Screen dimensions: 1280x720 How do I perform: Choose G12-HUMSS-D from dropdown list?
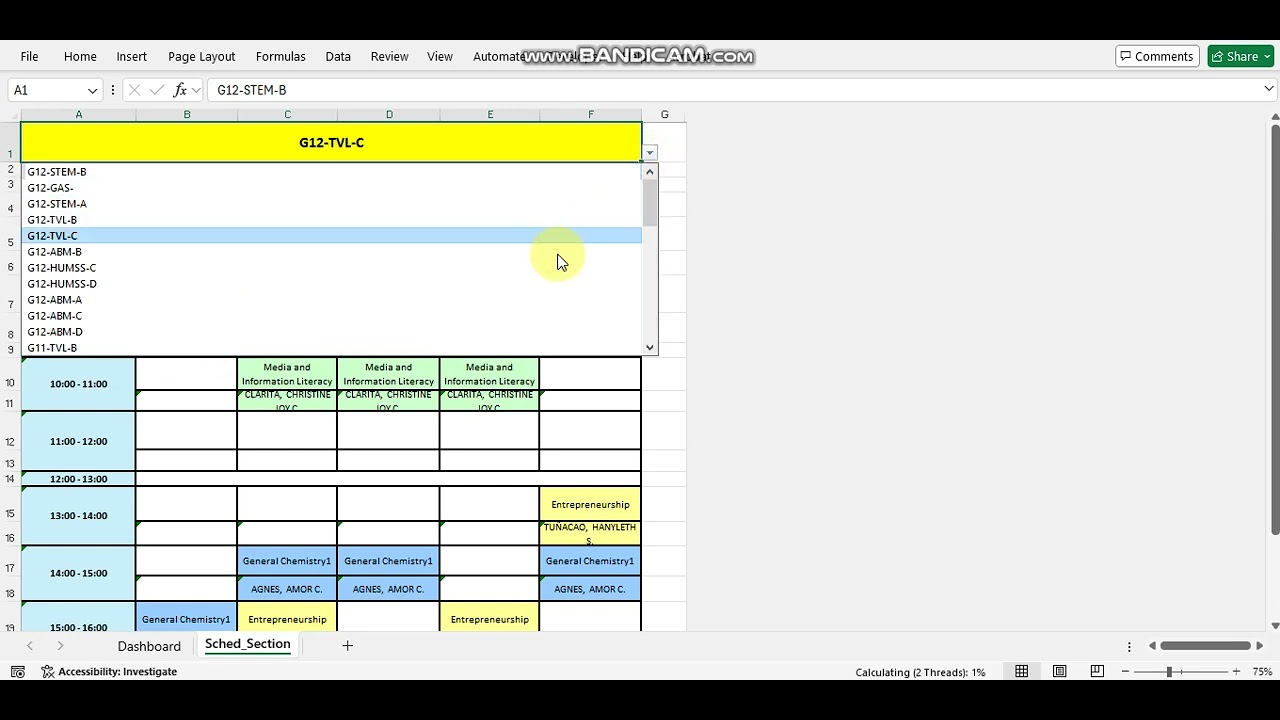[331, 284]
